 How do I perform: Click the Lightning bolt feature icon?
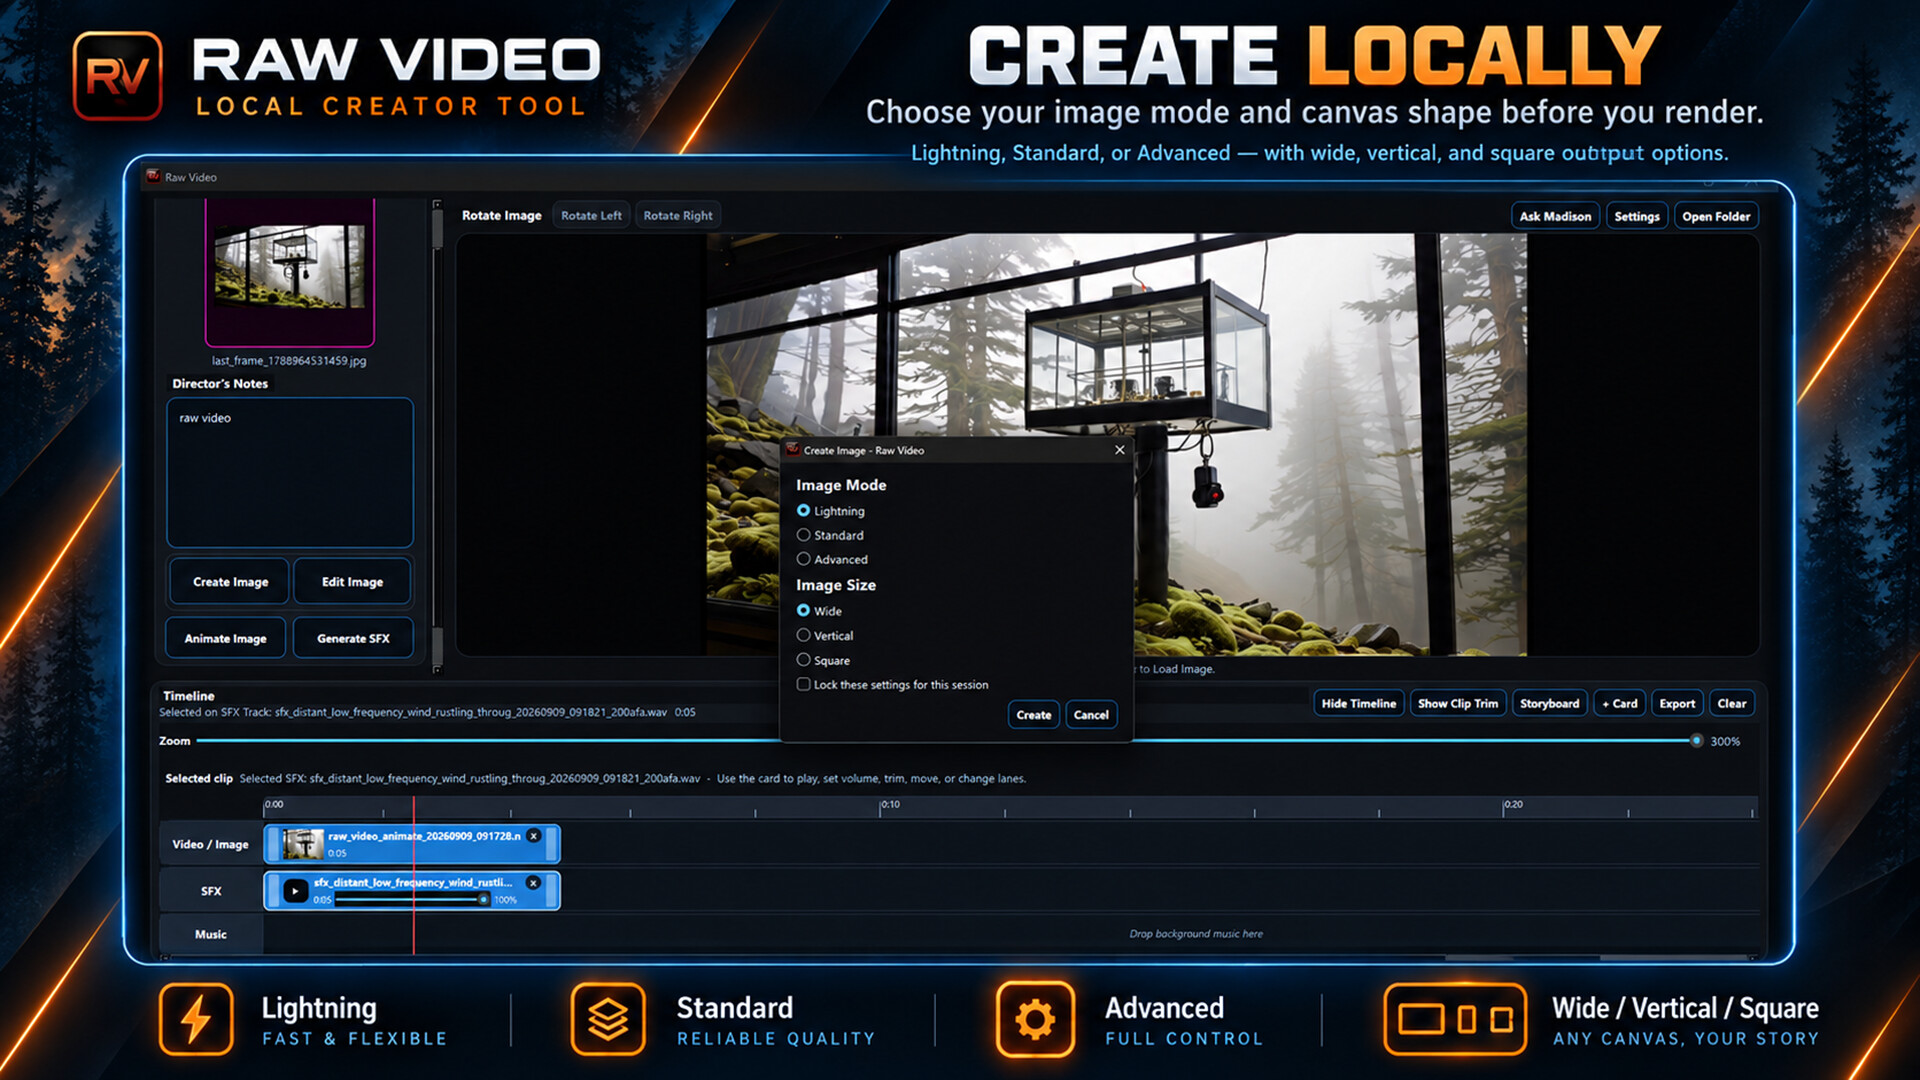196,1019
